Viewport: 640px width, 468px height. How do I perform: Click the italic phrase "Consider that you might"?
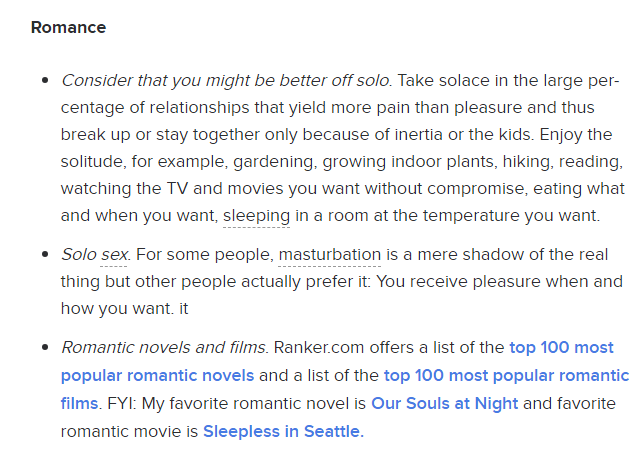[x=160, y=80]
